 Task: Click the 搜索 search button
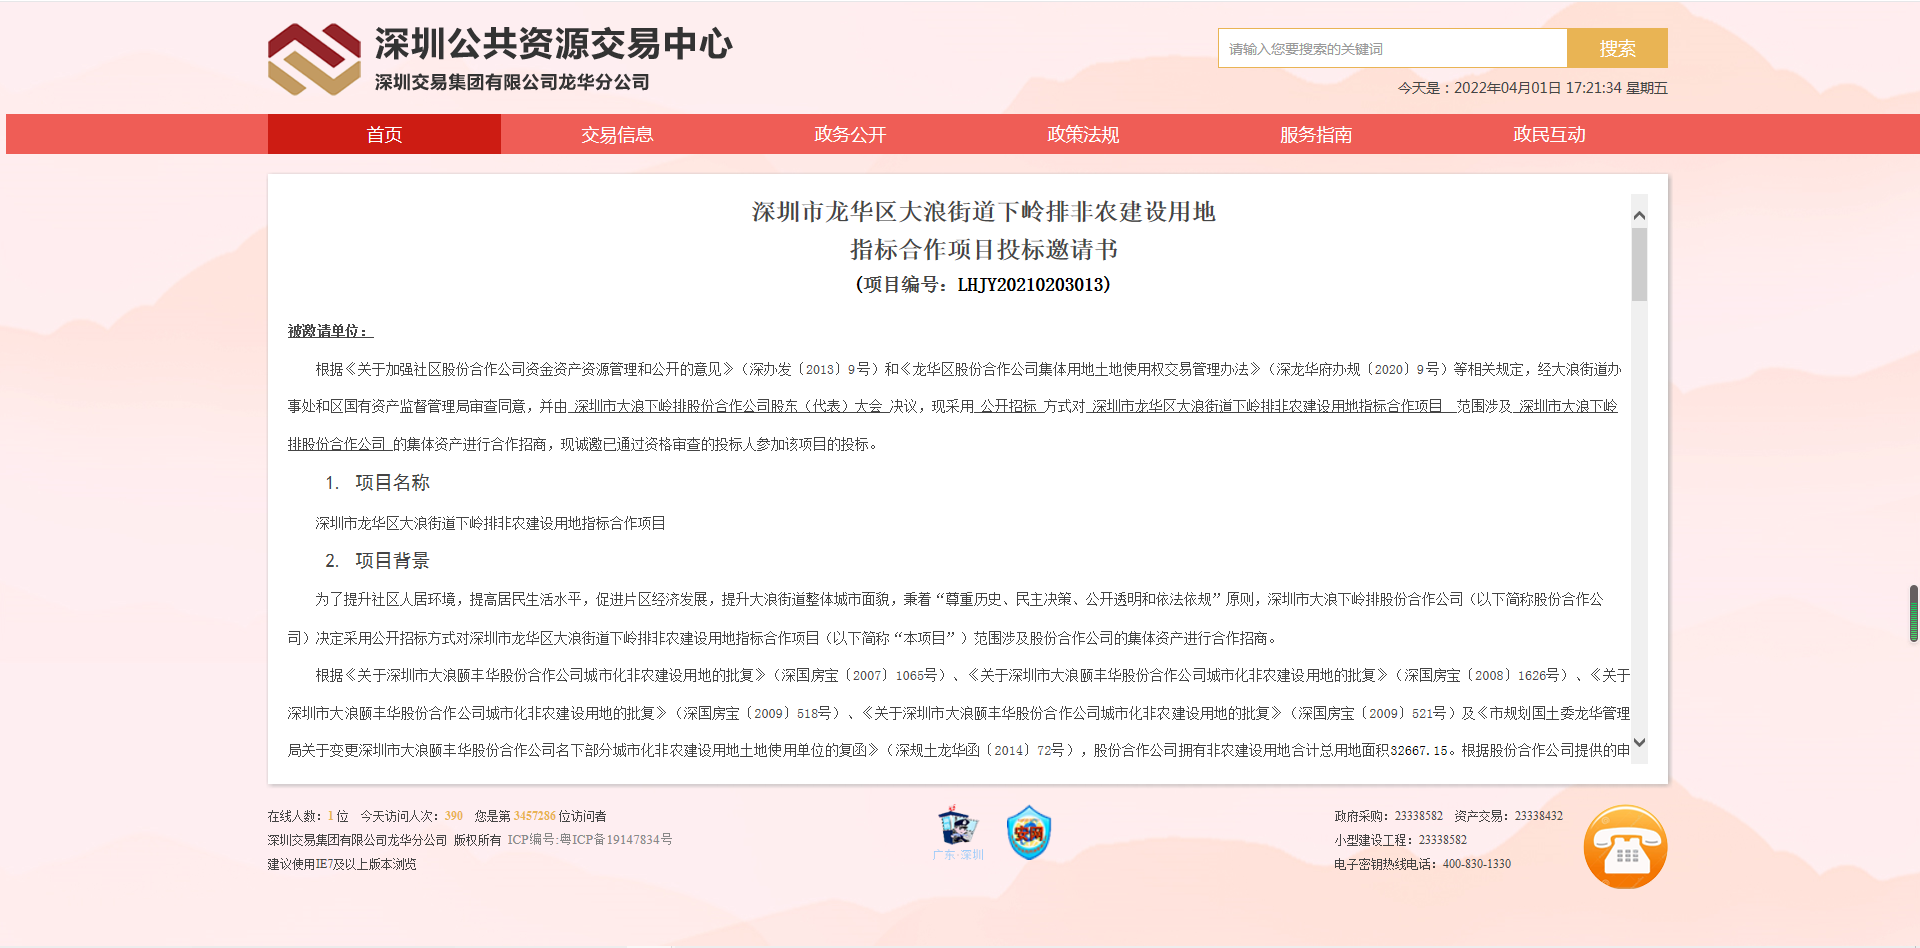click(1617, 48)
